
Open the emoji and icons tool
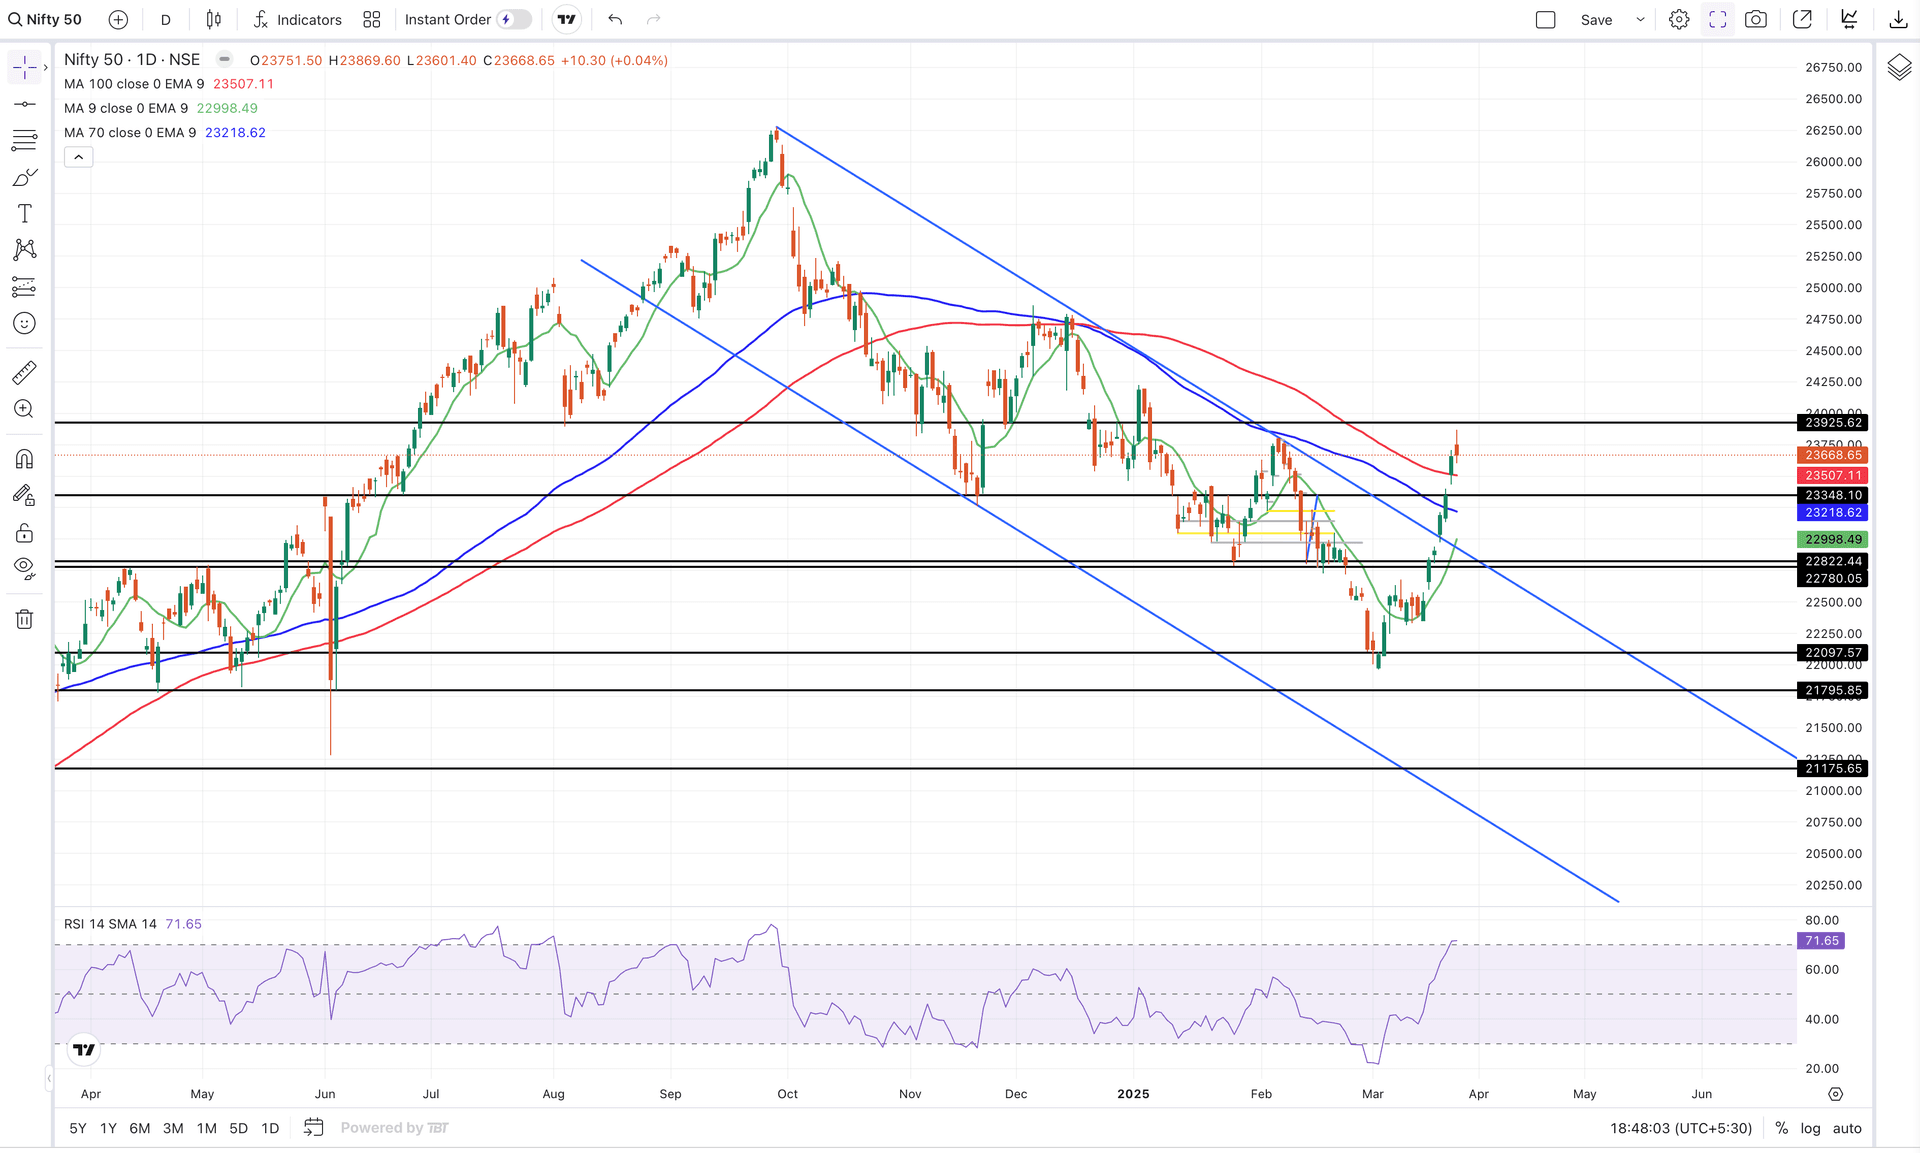[x=24, y=323]
